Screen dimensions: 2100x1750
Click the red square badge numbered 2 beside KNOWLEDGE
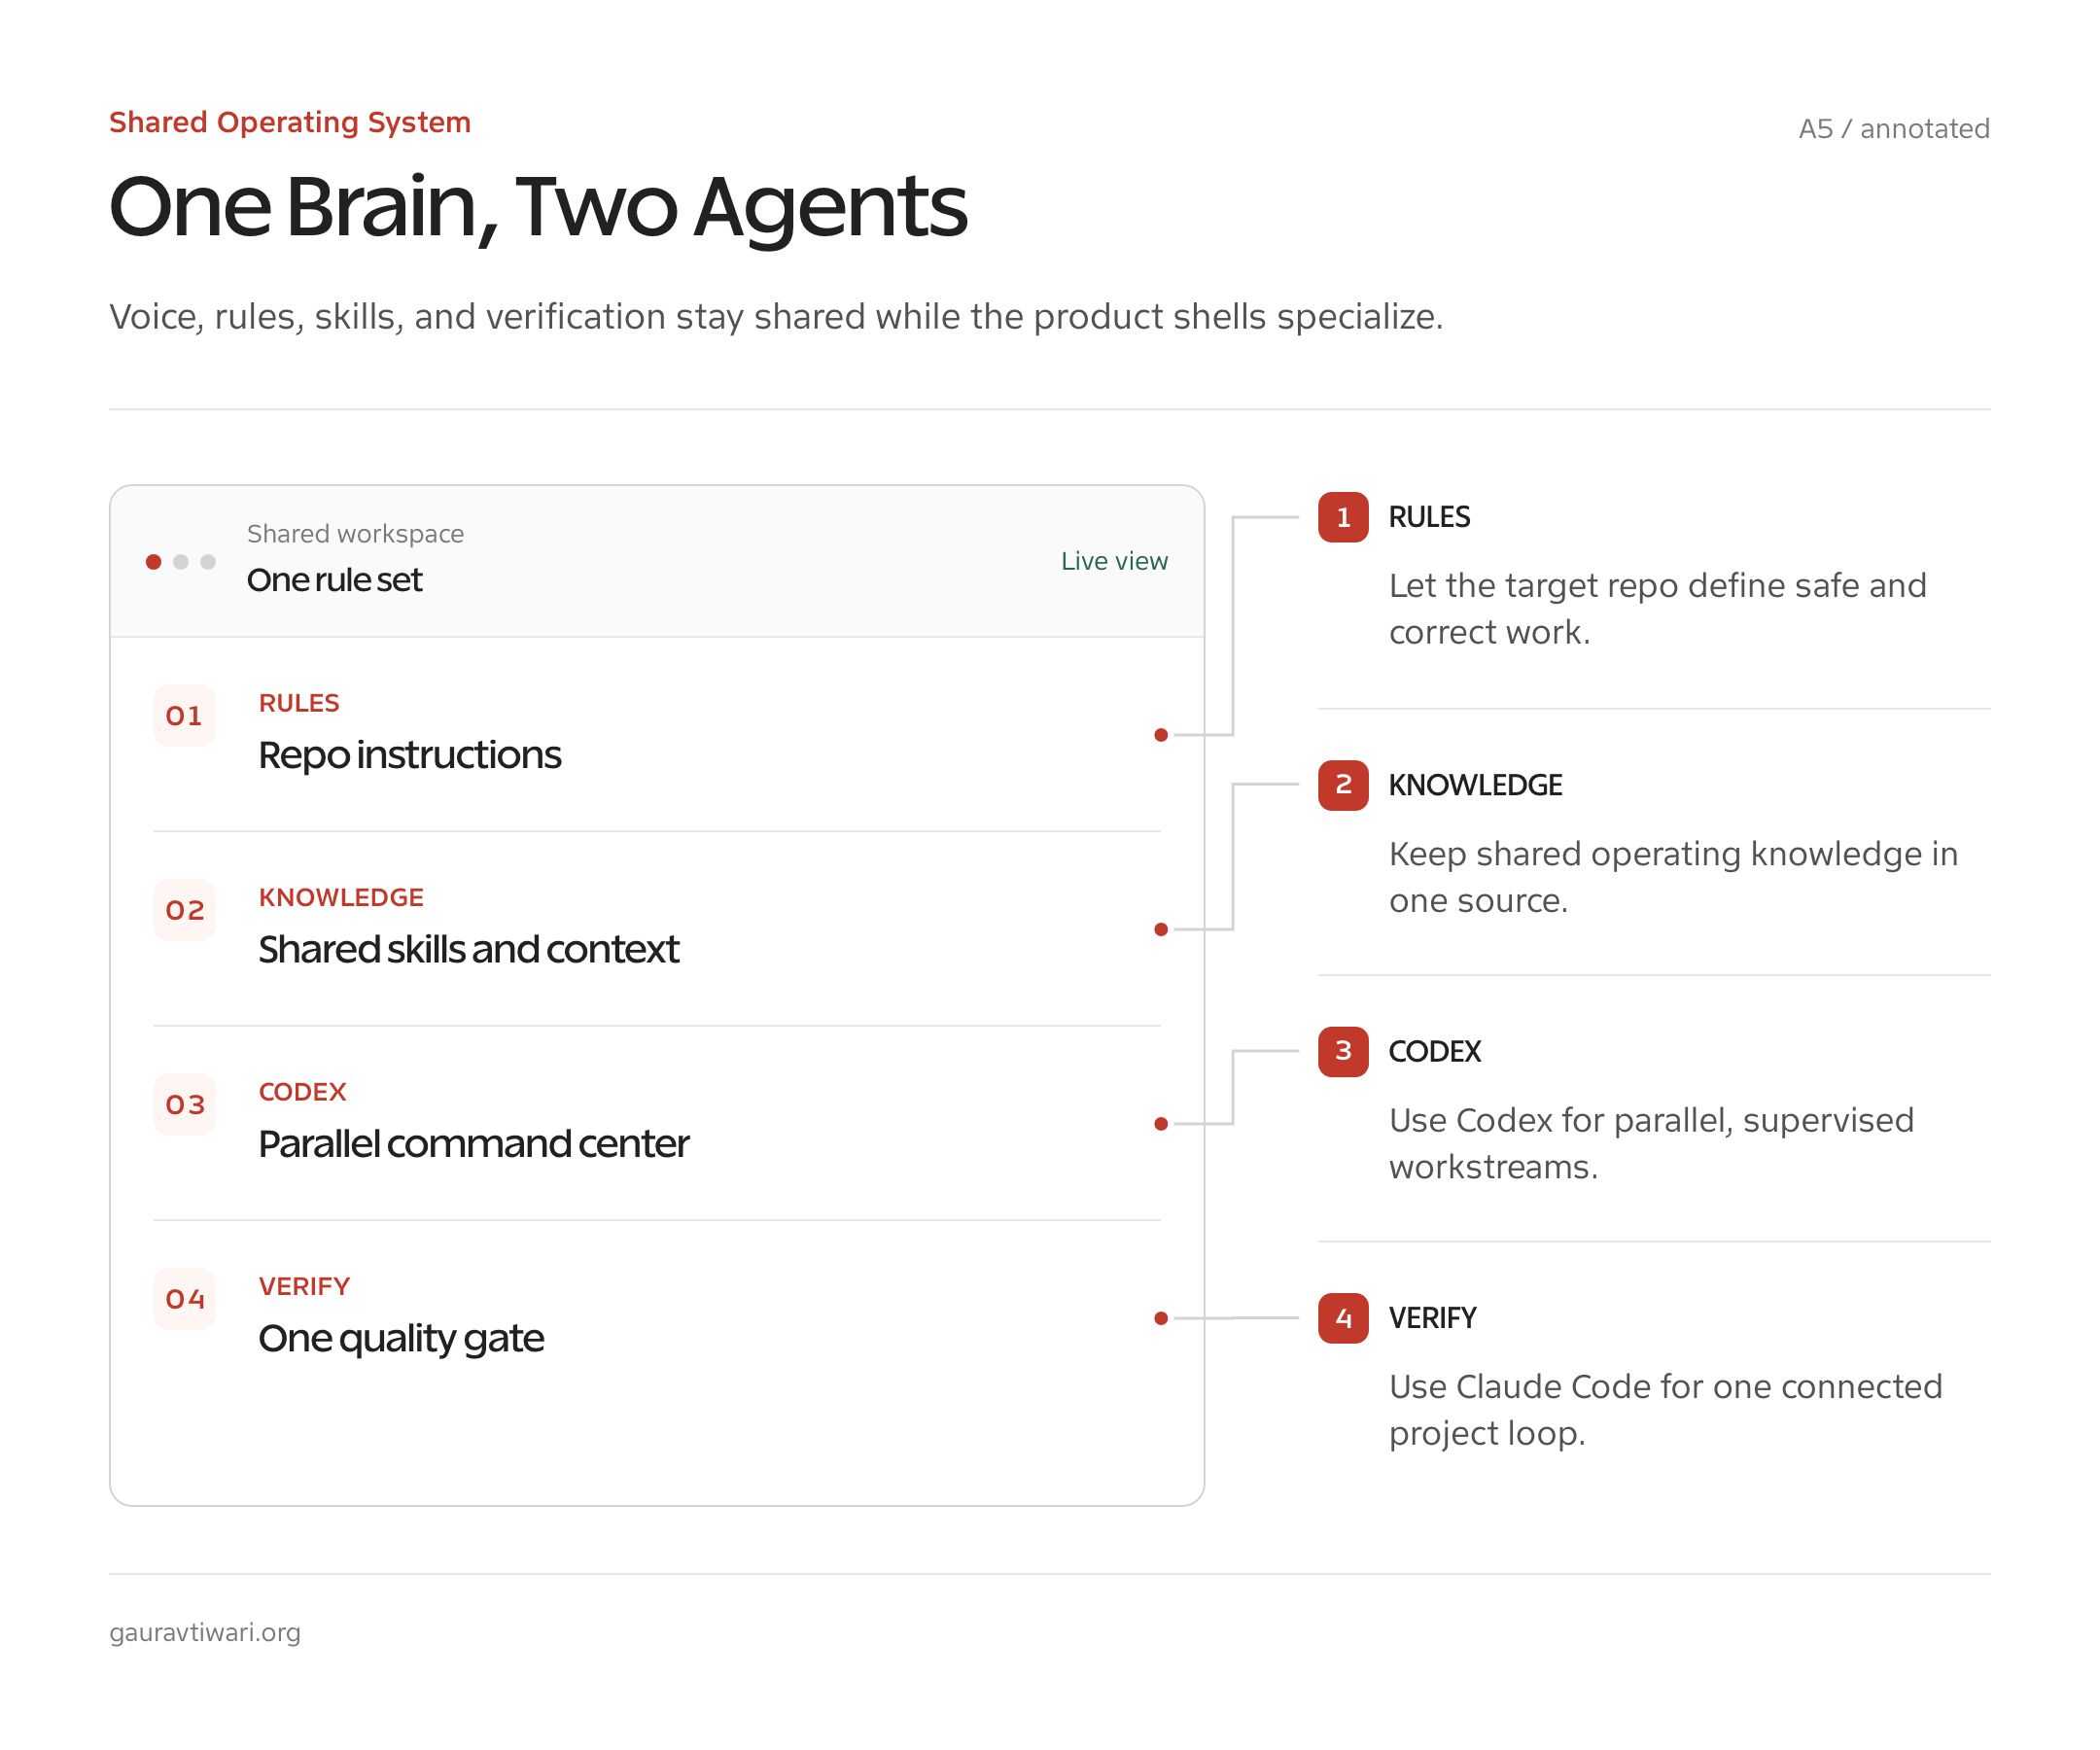click(x=1343, y=785)
